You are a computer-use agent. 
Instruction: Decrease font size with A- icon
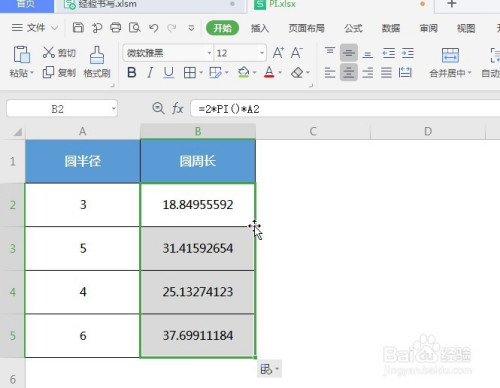click(x=297, y=53)
